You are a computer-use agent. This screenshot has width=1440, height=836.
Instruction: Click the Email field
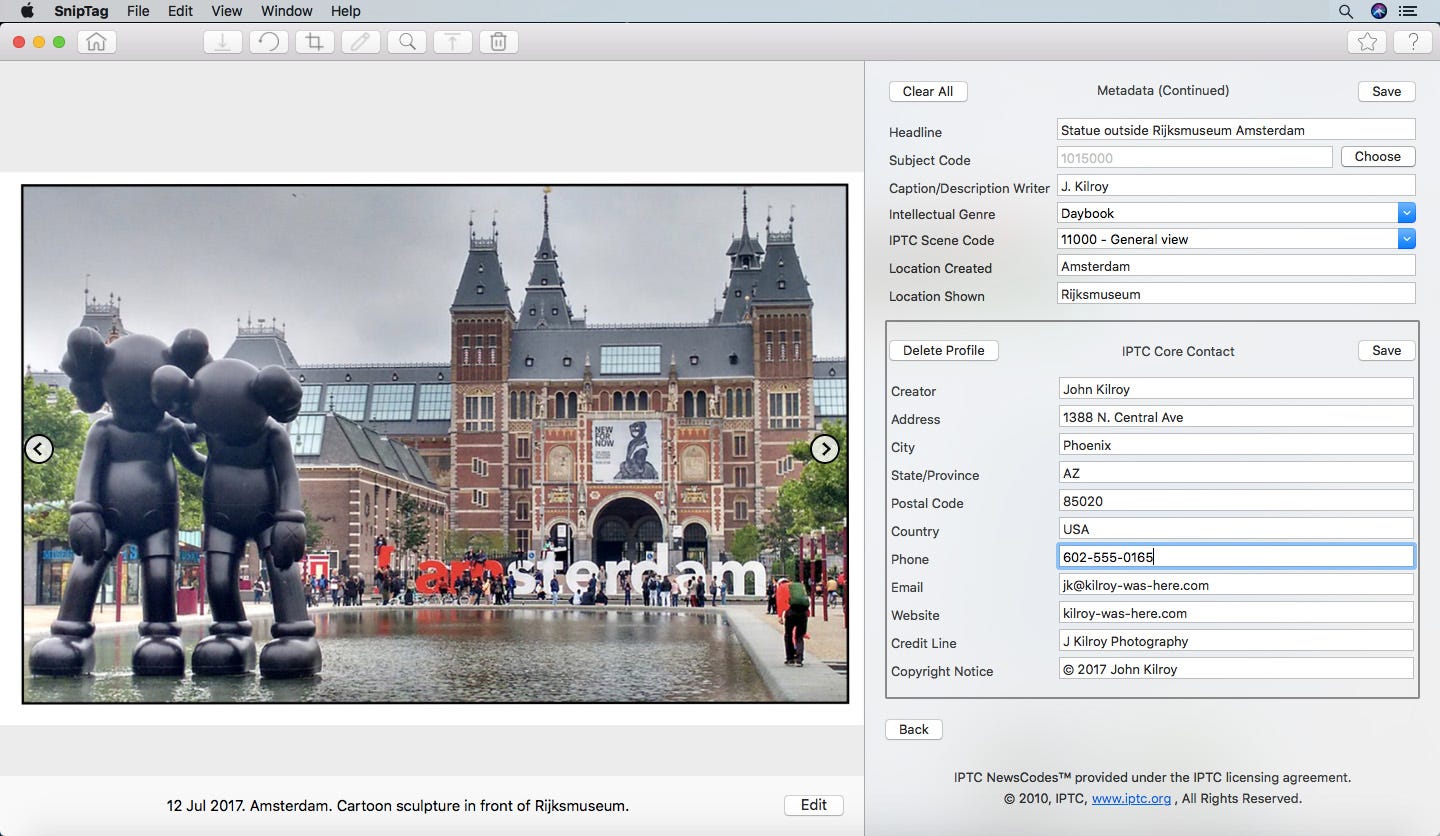[x=1236, y=584]
